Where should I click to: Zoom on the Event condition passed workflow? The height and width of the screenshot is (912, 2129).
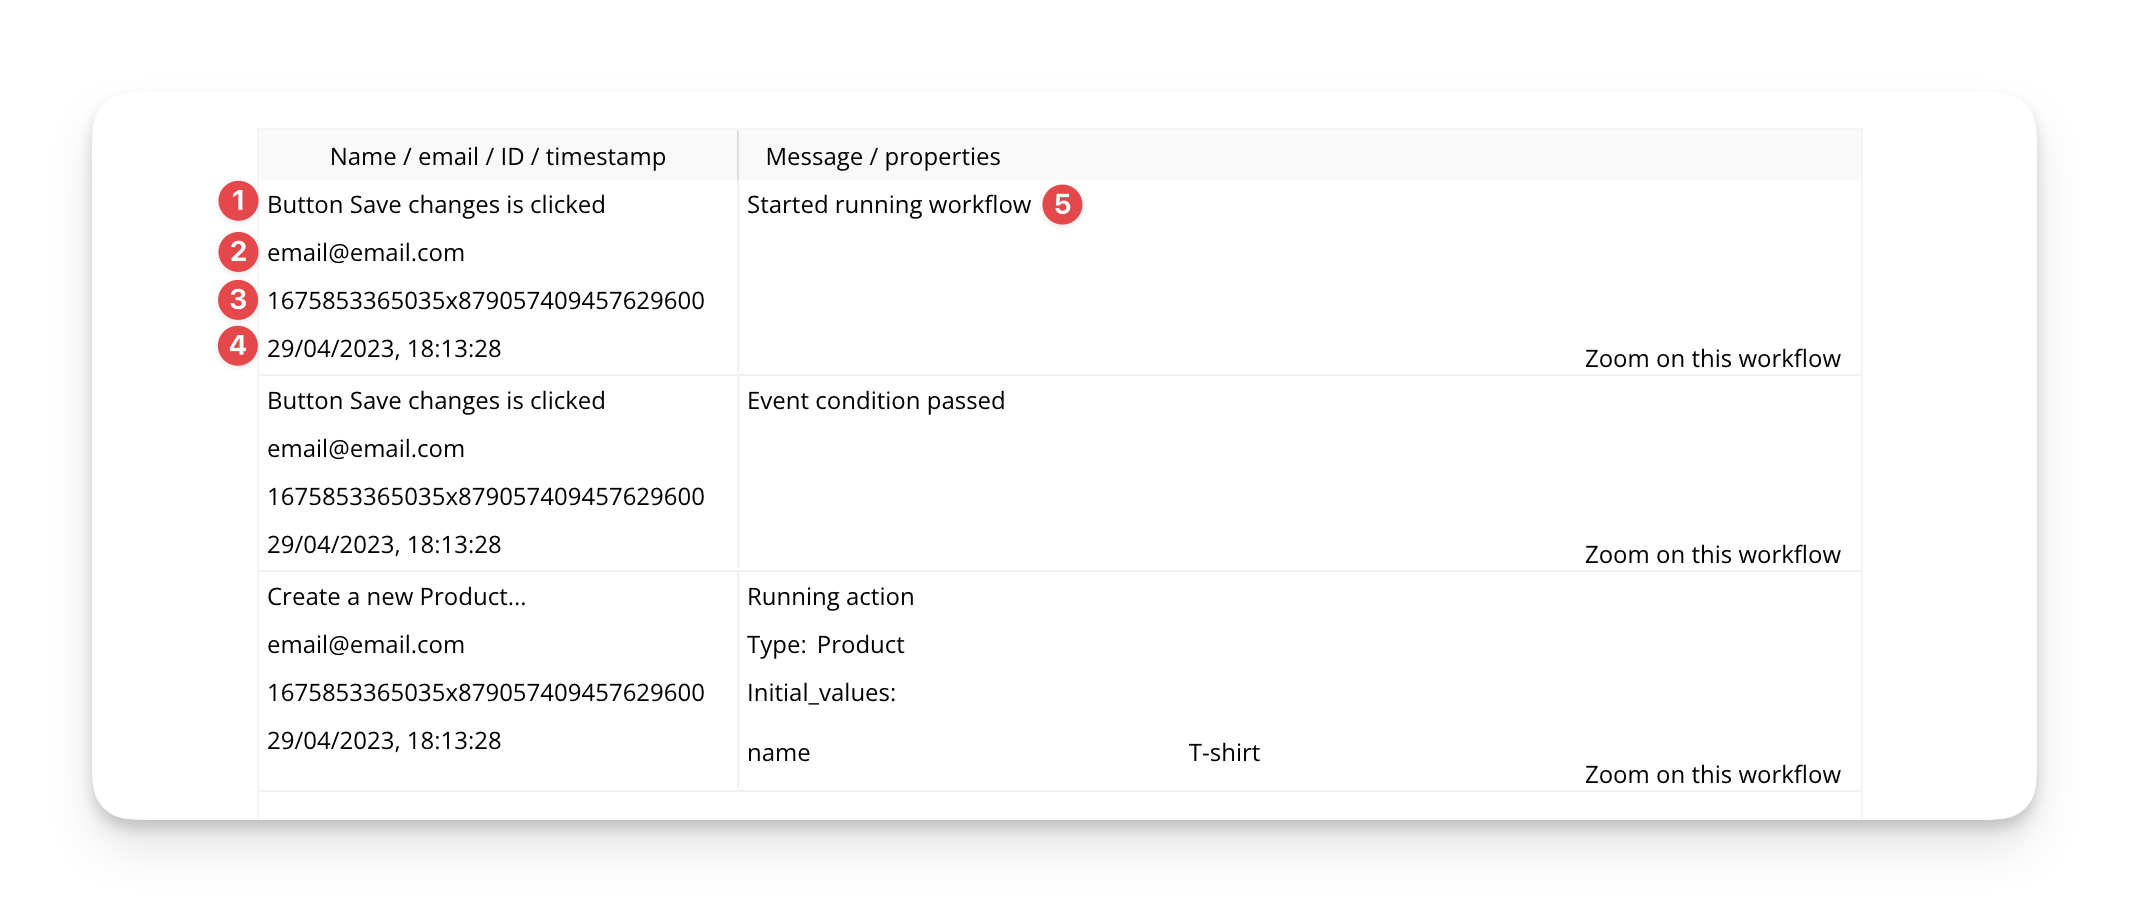coord(1711,555)
